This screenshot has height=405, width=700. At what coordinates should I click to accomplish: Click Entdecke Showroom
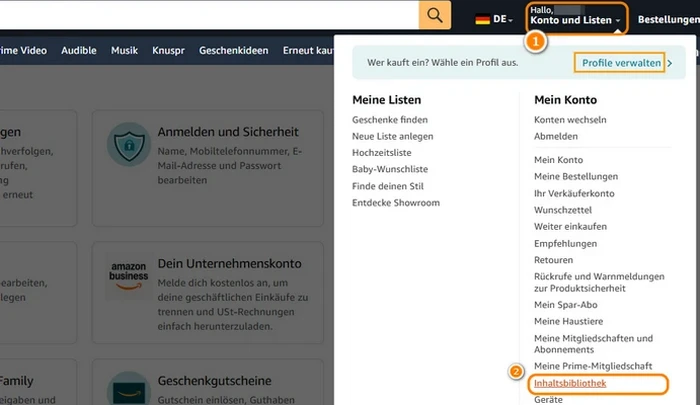(396, 203)
